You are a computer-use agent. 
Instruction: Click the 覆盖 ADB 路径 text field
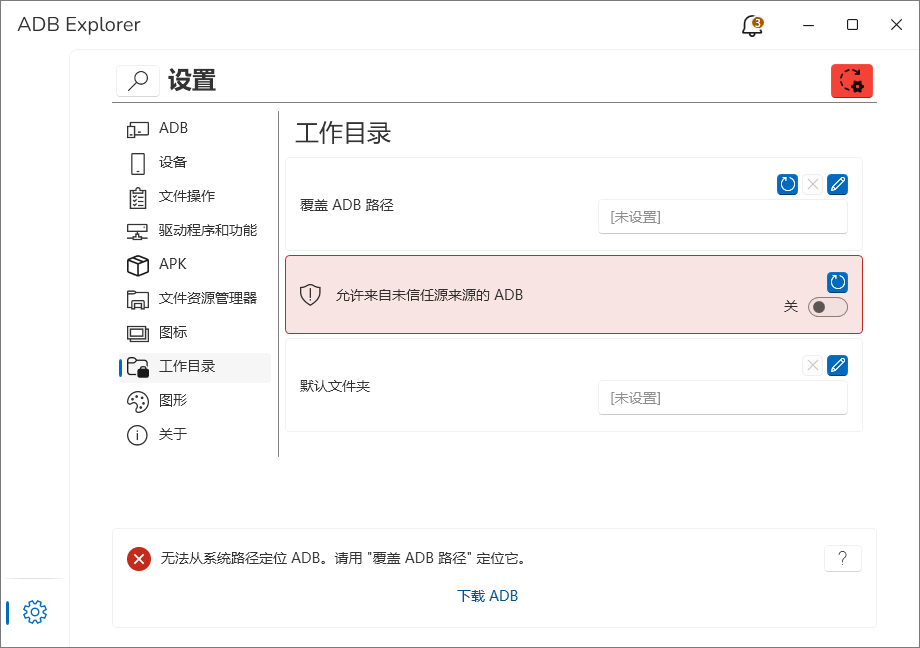pyautogui.click(x=723, y=217)
